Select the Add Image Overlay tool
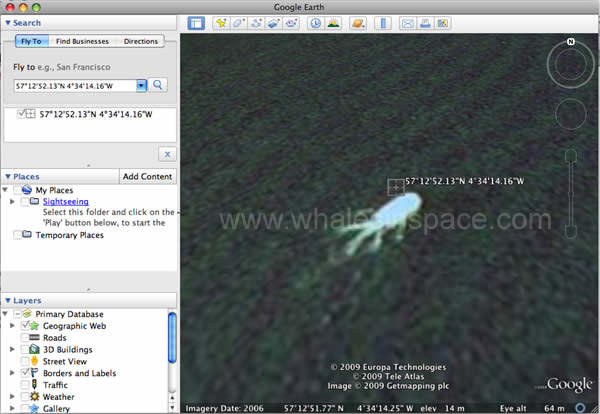The width and height of the screenshot is (600, 414). tap(274, 23)
